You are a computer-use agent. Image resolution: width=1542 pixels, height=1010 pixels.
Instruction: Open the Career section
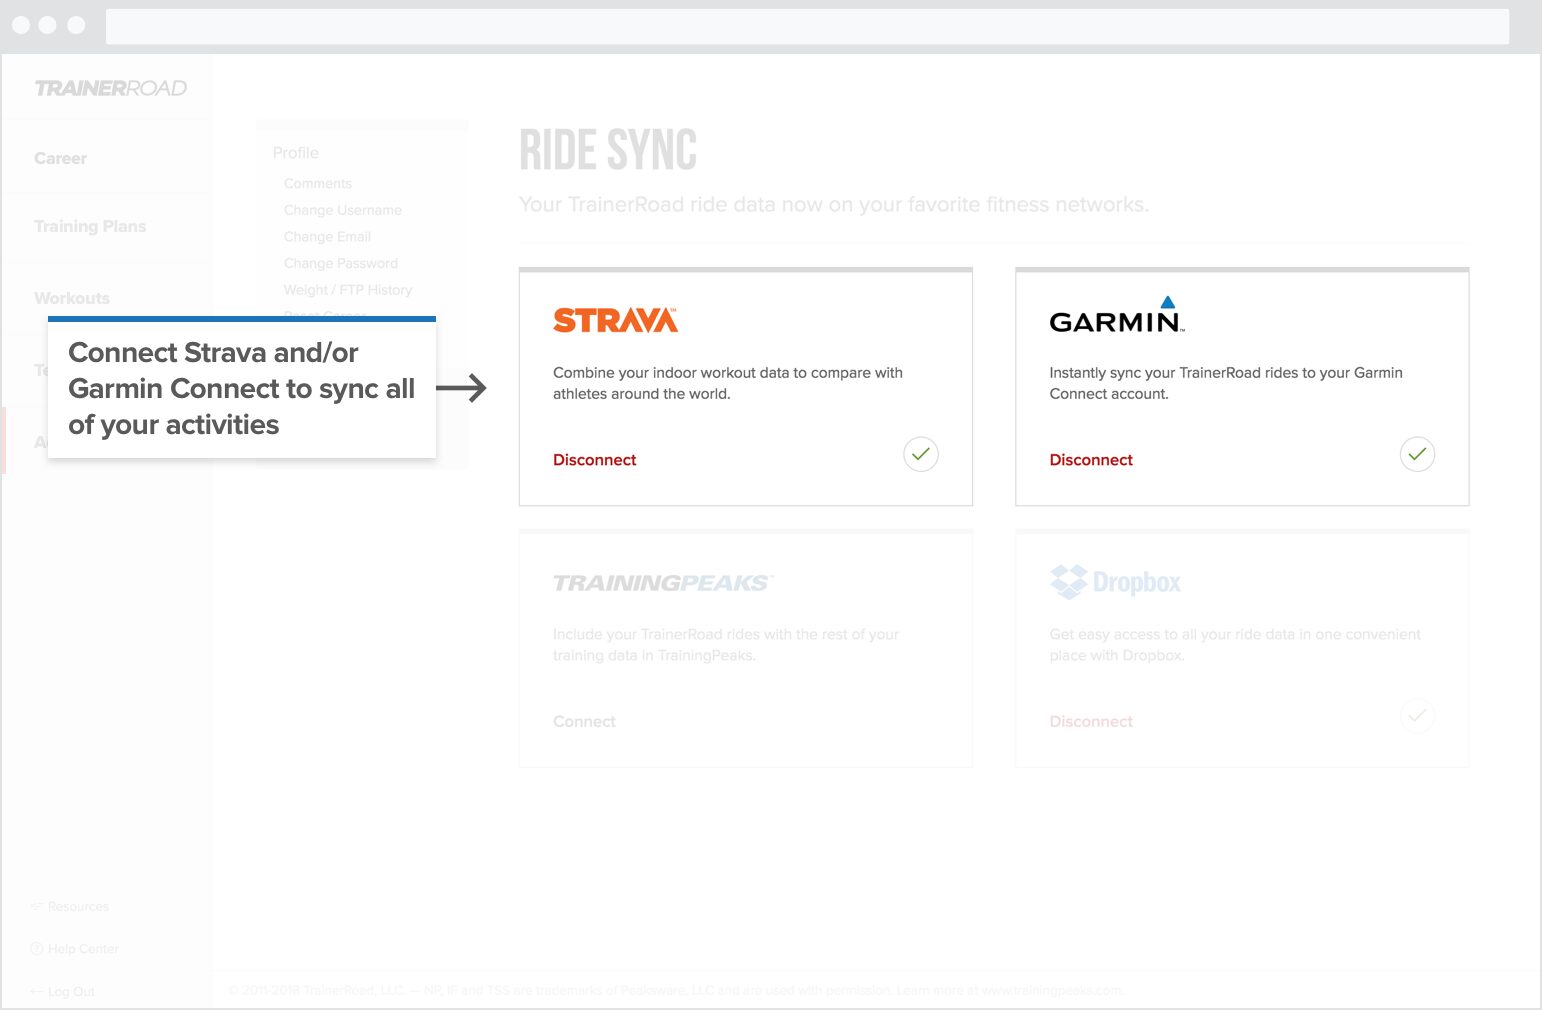[60, 158]
